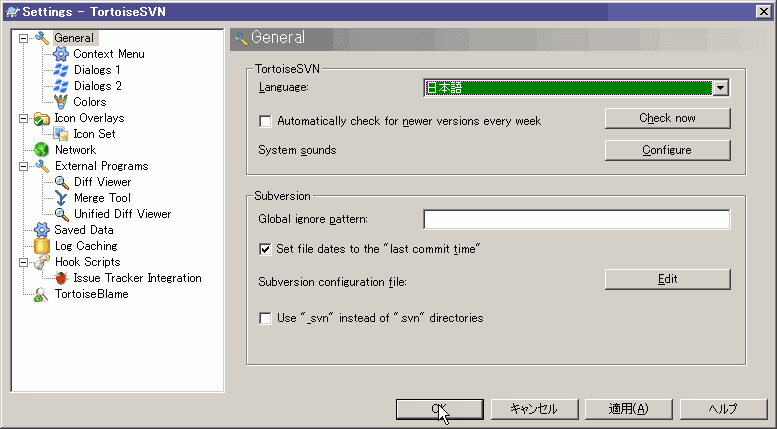Click the Context Menu gear icon

(x=60, y=54)
